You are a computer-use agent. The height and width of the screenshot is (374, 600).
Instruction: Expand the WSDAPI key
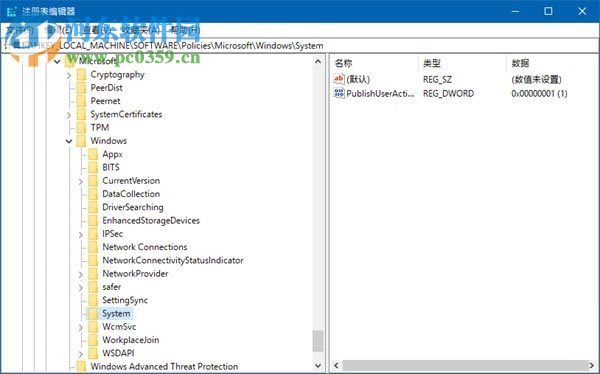81,354
